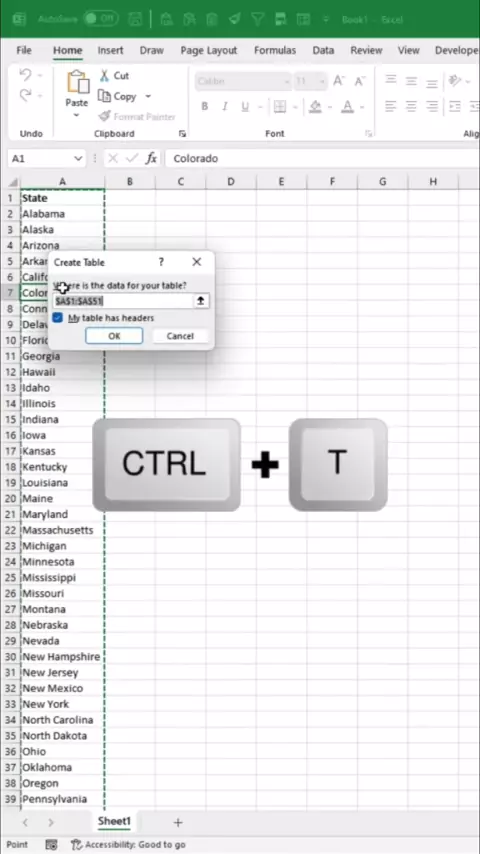Viewport: 480px width, 854px height.
Task: Click the Undo arrow icon
Action: (25, 75)
